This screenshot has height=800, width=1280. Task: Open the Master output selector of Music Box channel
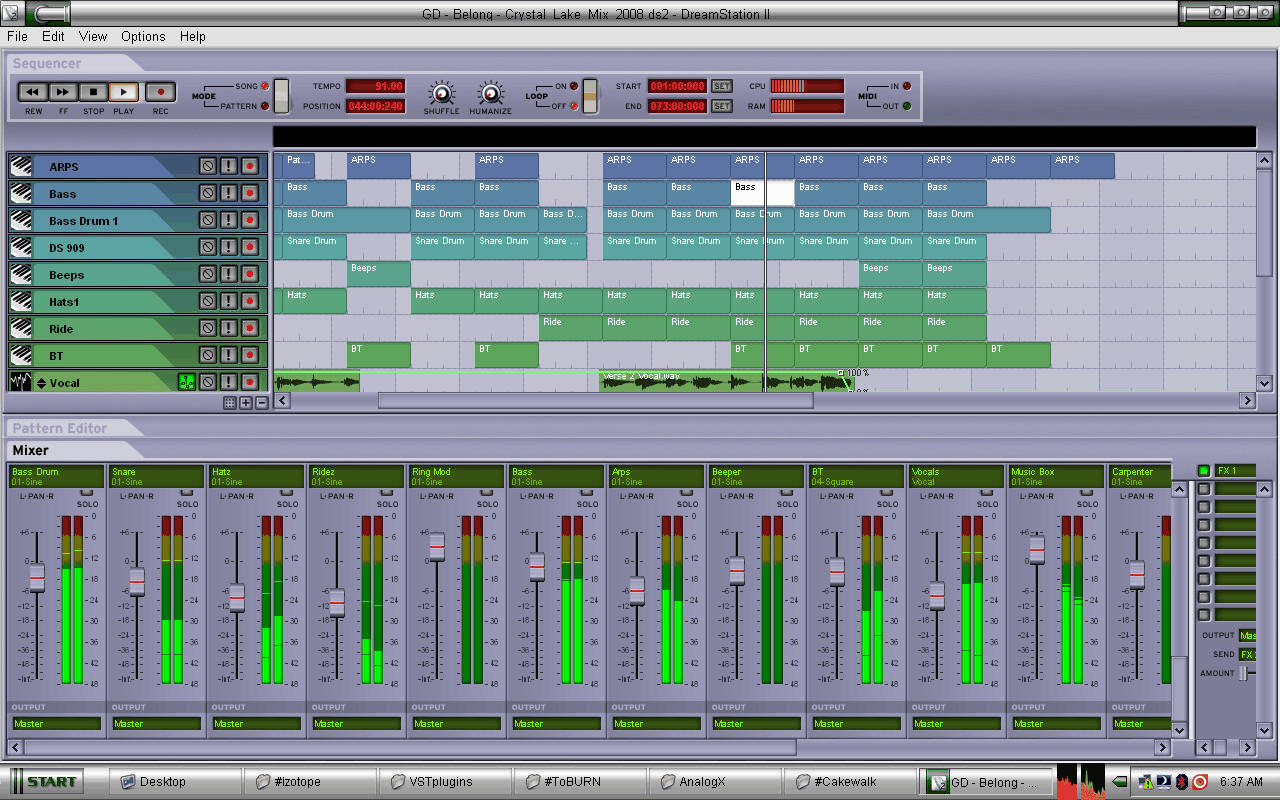click(x=1057, y=723)
